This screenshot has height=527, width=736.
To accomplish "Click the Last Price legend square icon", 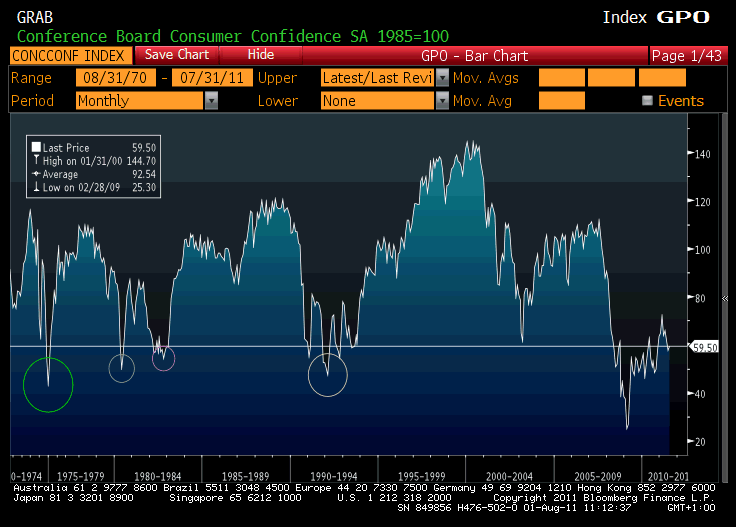I will [x=36, y=147].
